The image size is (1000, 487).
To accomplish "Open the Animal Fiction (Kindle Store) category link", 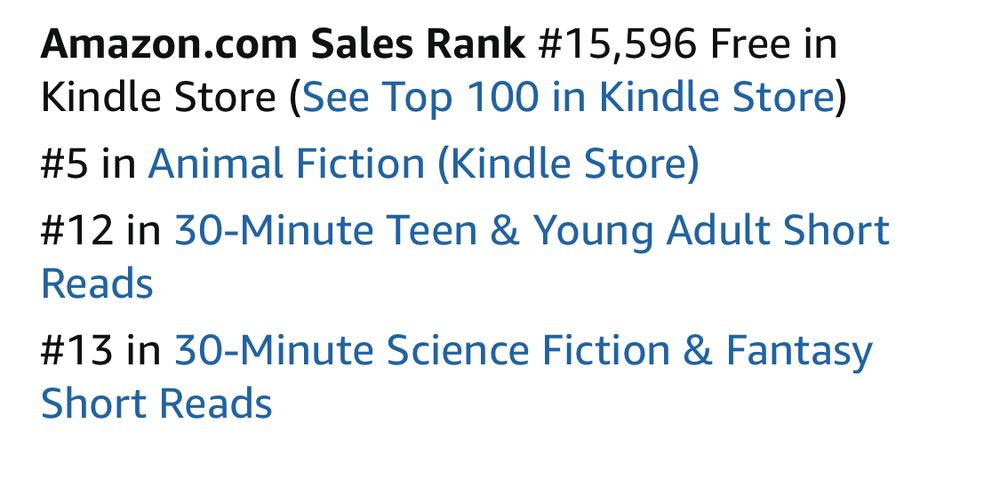I will 423,164.
